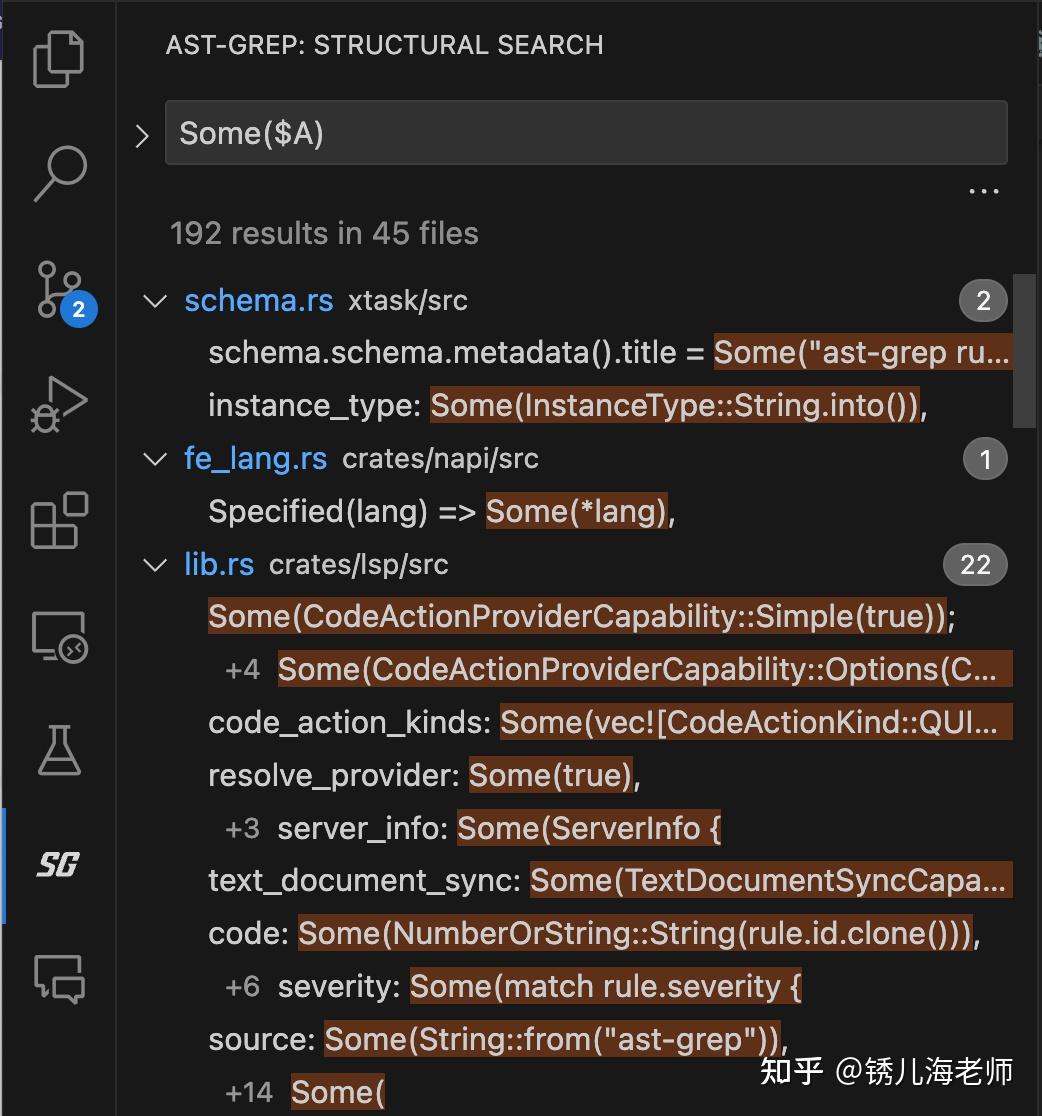Collapse the schema.rs results group

[x=154, y=300]
